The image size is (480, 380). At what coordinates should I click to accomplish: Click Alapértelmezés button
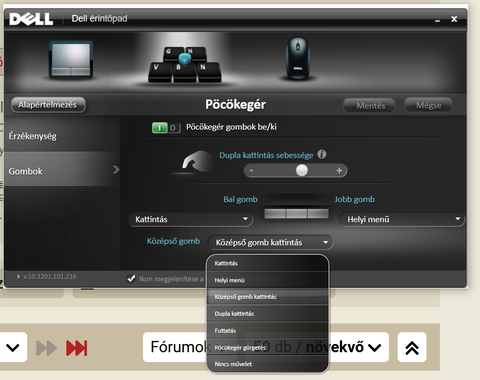coord(48,105)
